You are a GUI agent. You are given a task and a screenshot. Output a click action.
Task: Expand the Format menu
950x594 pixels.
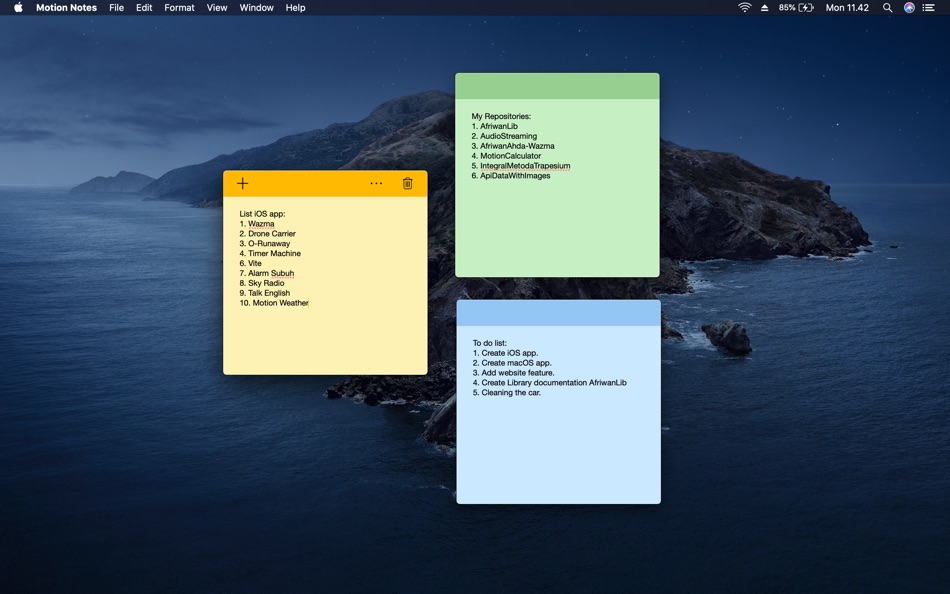pos(179,8)
